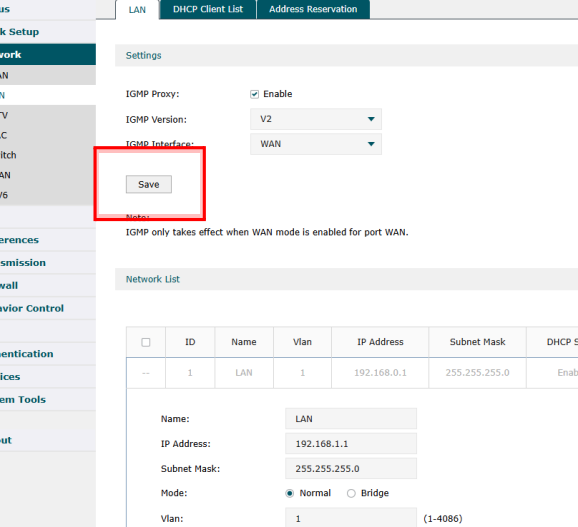Select the LAN tab
The width and height of the screenshot is (578, 527).
[x=137, y=10]
